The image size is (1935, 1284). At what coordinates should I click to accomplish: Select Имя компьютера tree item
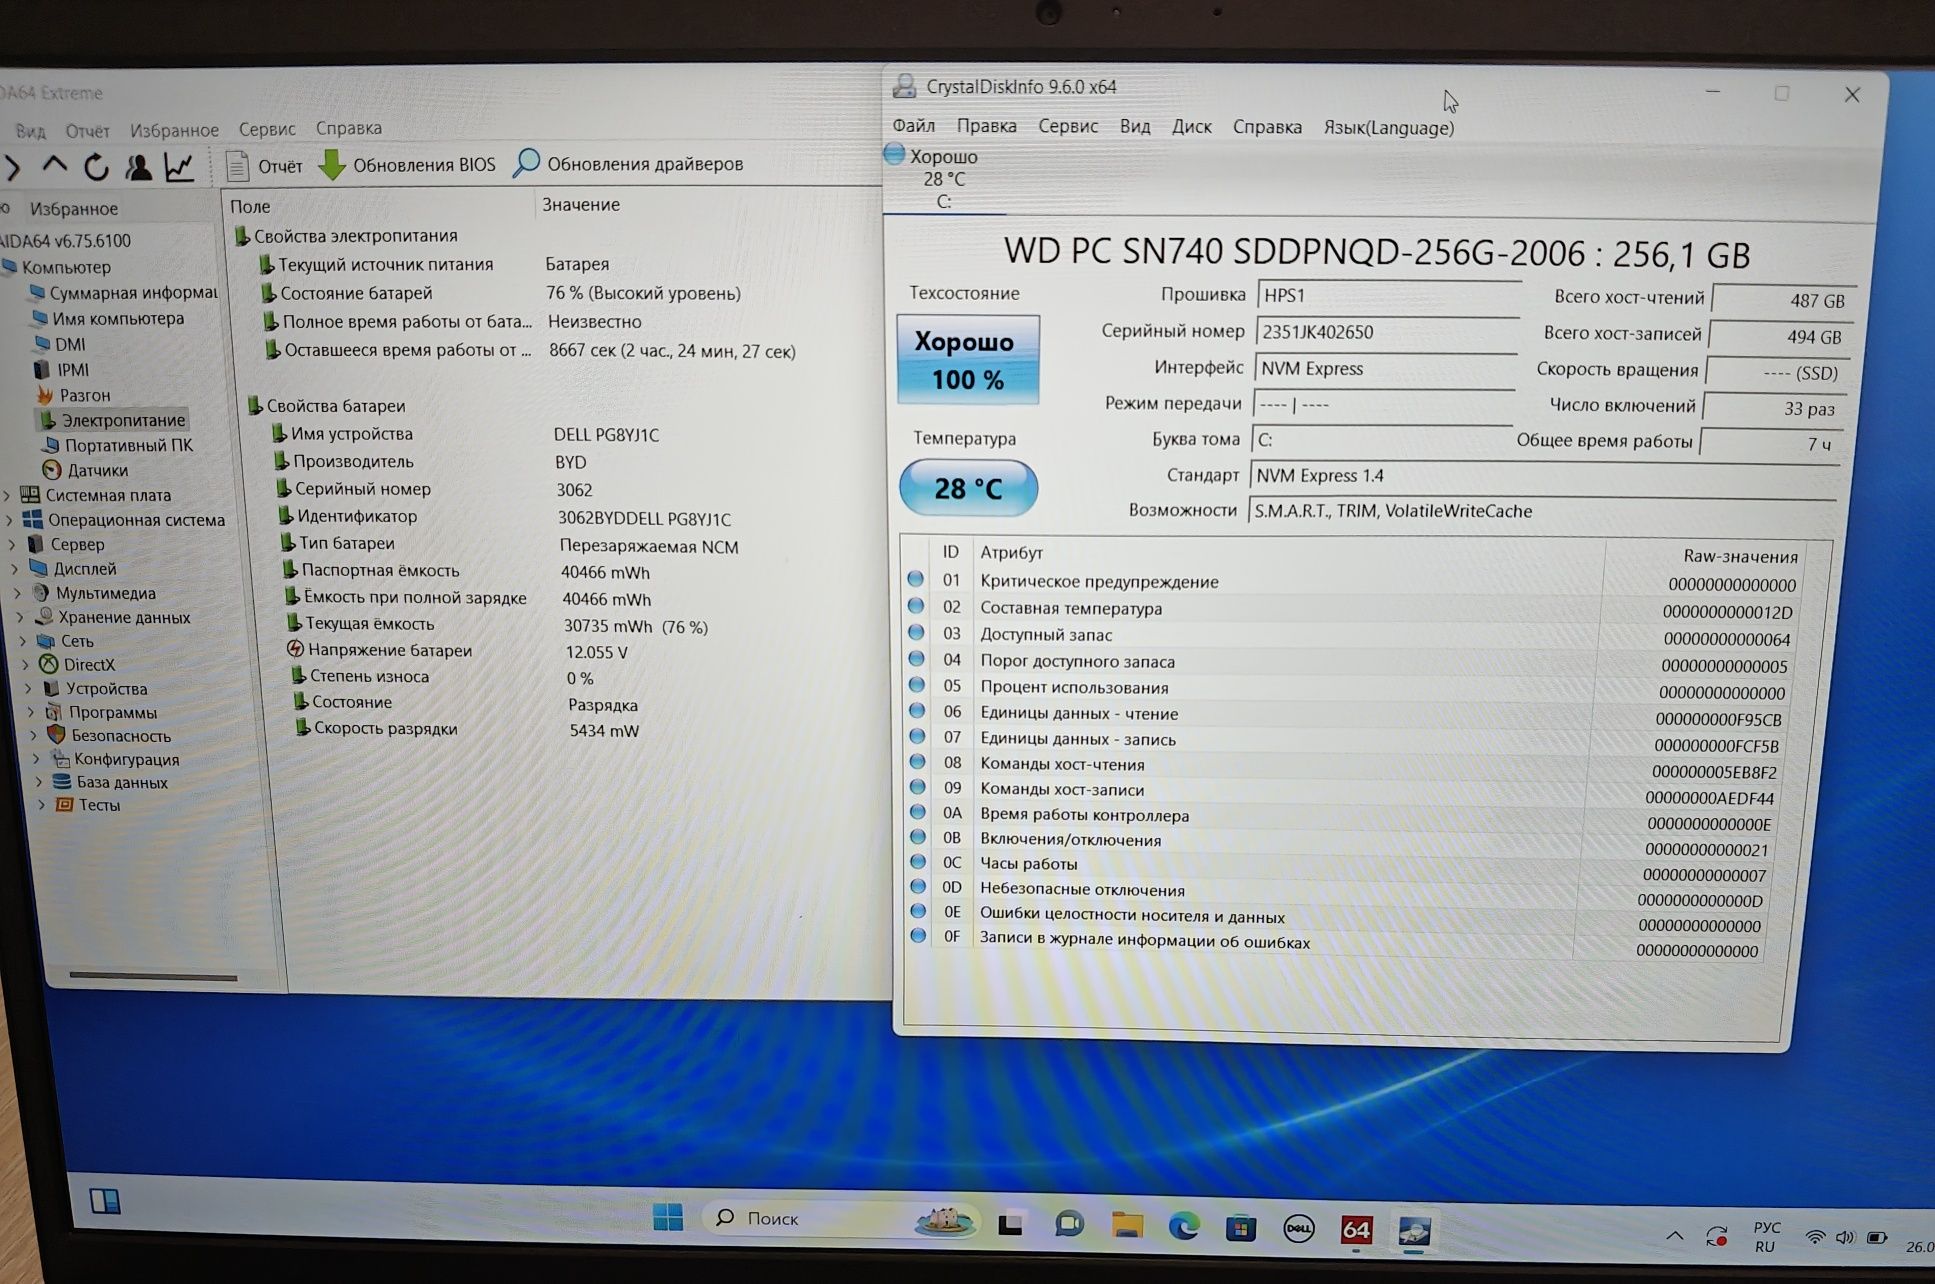point(108,319)
